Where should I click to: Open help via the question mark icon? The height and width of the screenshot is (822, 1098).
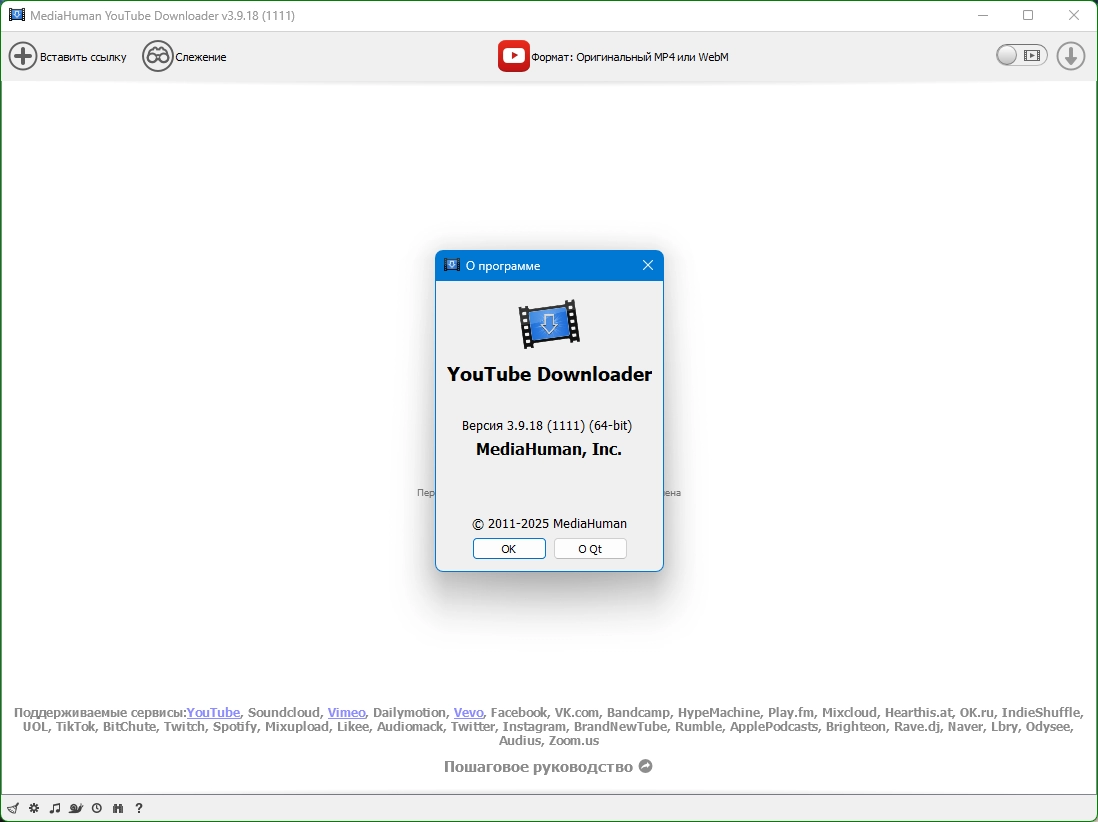(139, 808)
